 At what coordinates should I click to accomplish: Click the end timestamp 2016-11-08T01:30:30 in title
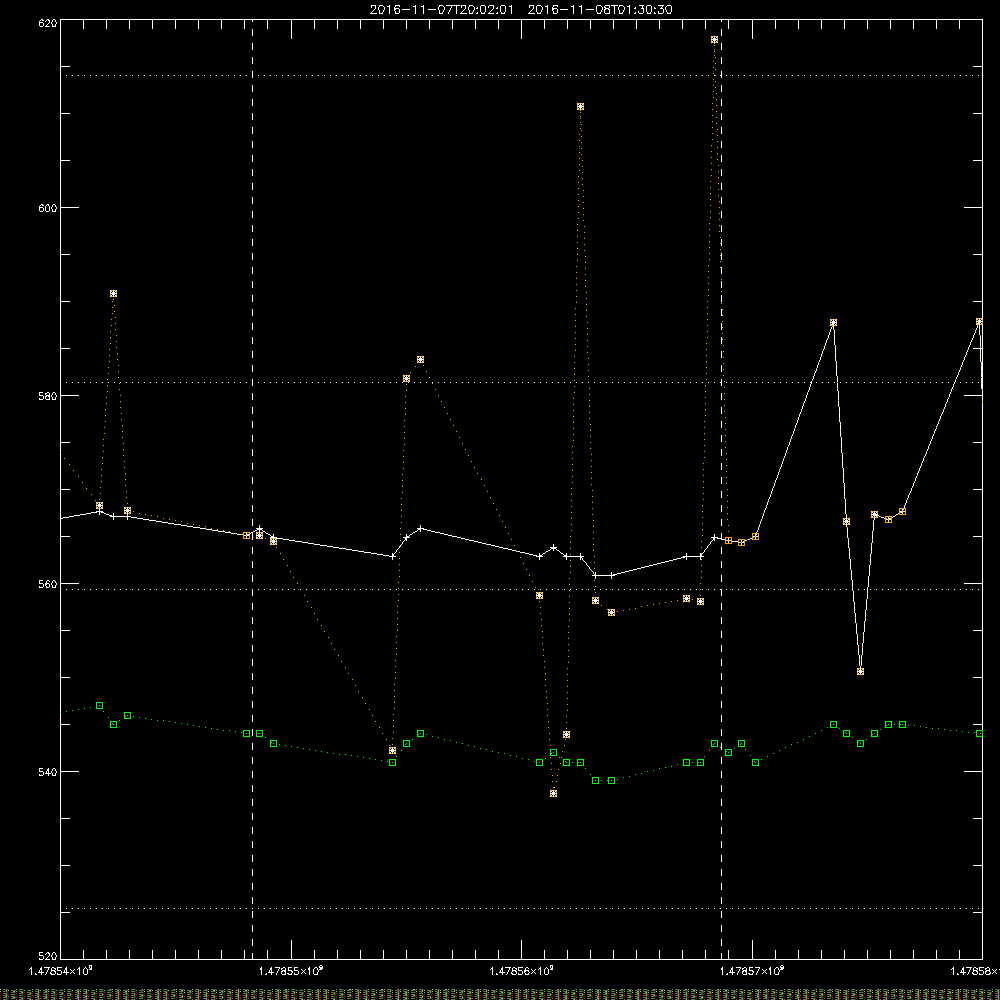[x=599, y=10]
